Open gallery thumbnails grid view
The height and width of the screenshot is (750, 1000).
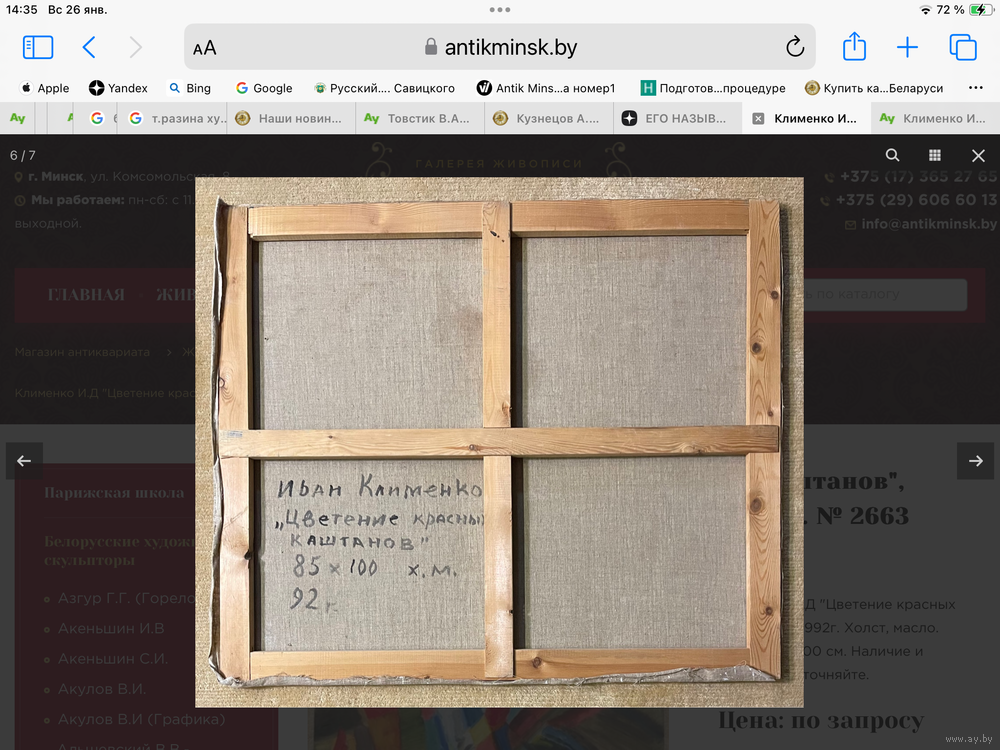click(935, 155)
